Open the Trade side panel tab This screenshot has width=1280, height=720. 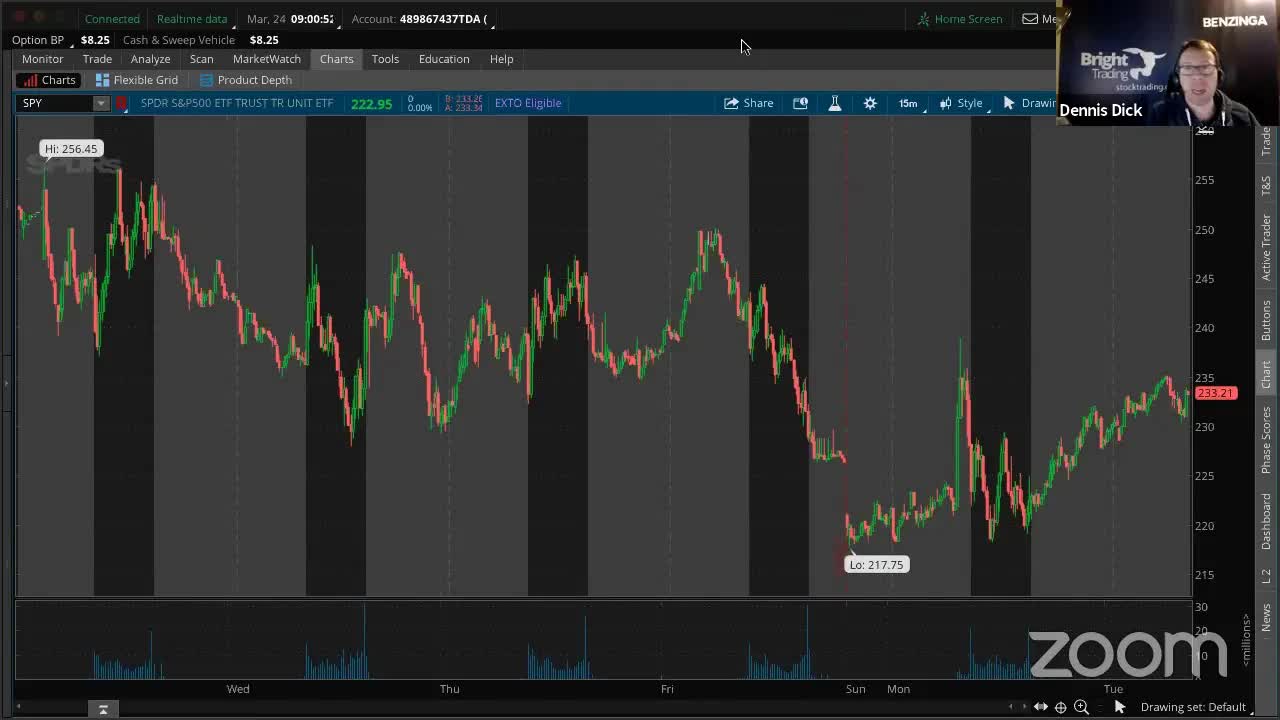pos(1266,141)
